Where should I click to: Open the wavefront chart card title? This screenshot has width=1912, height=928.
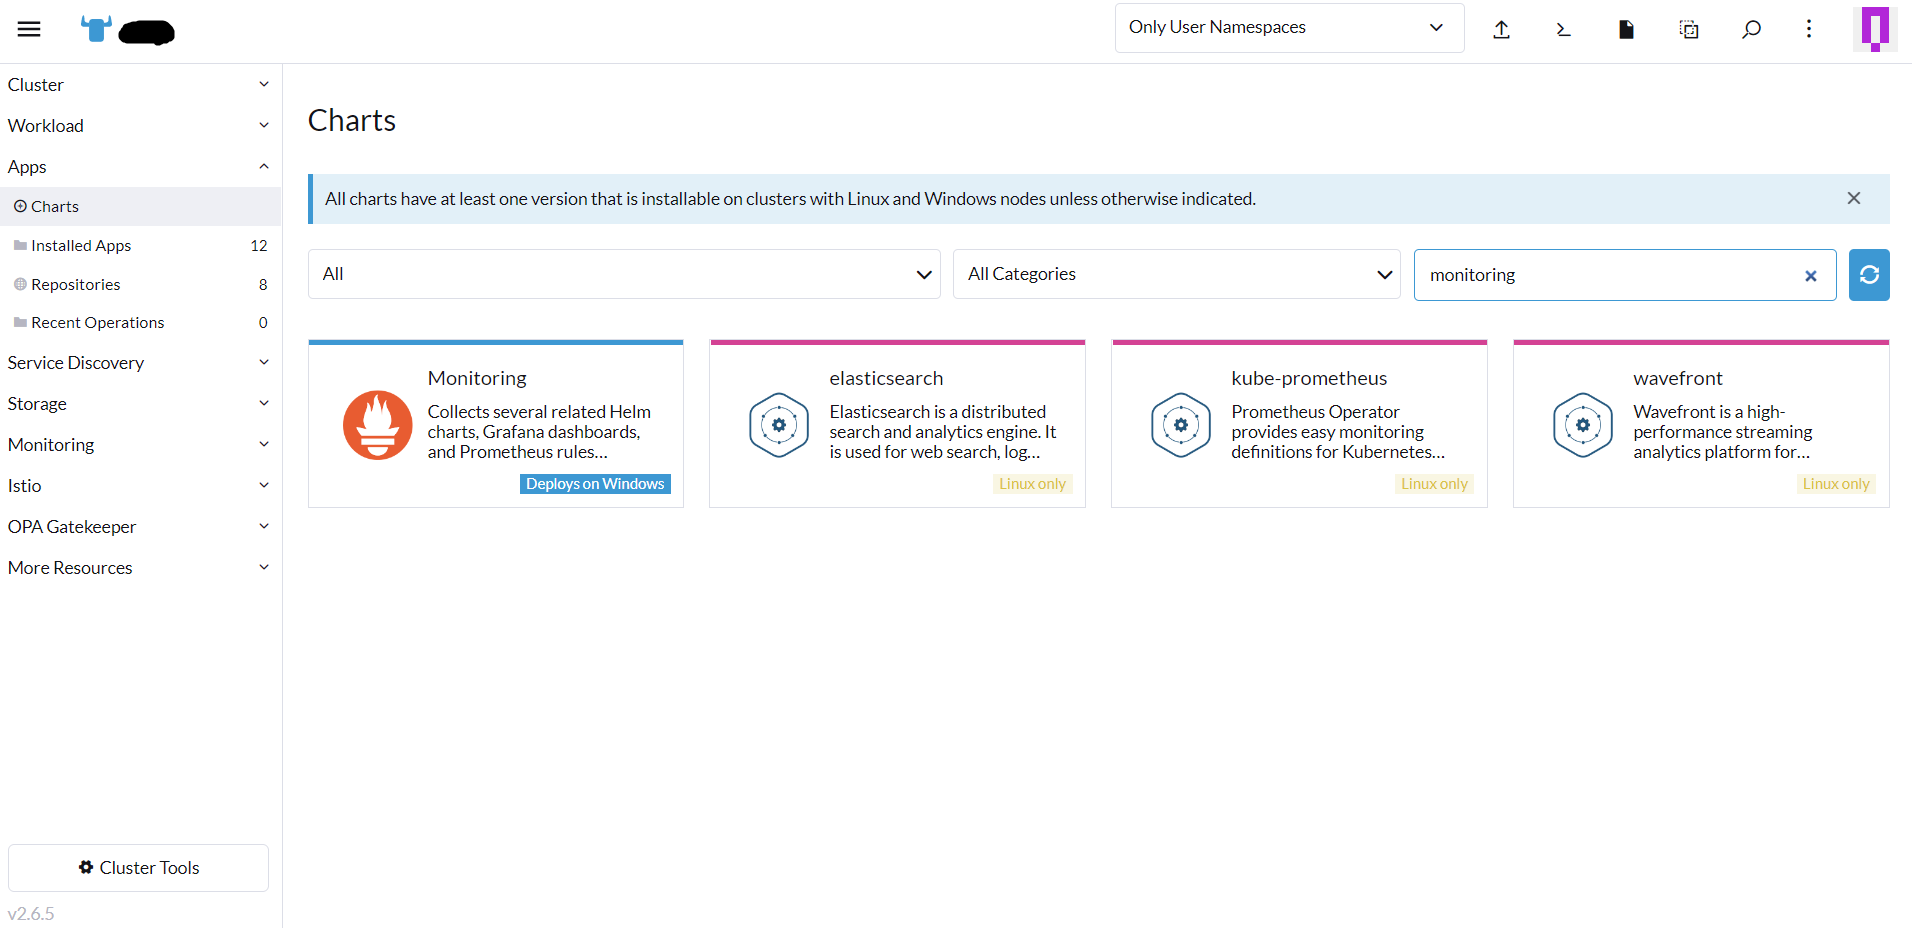[x=1678, y=378]
